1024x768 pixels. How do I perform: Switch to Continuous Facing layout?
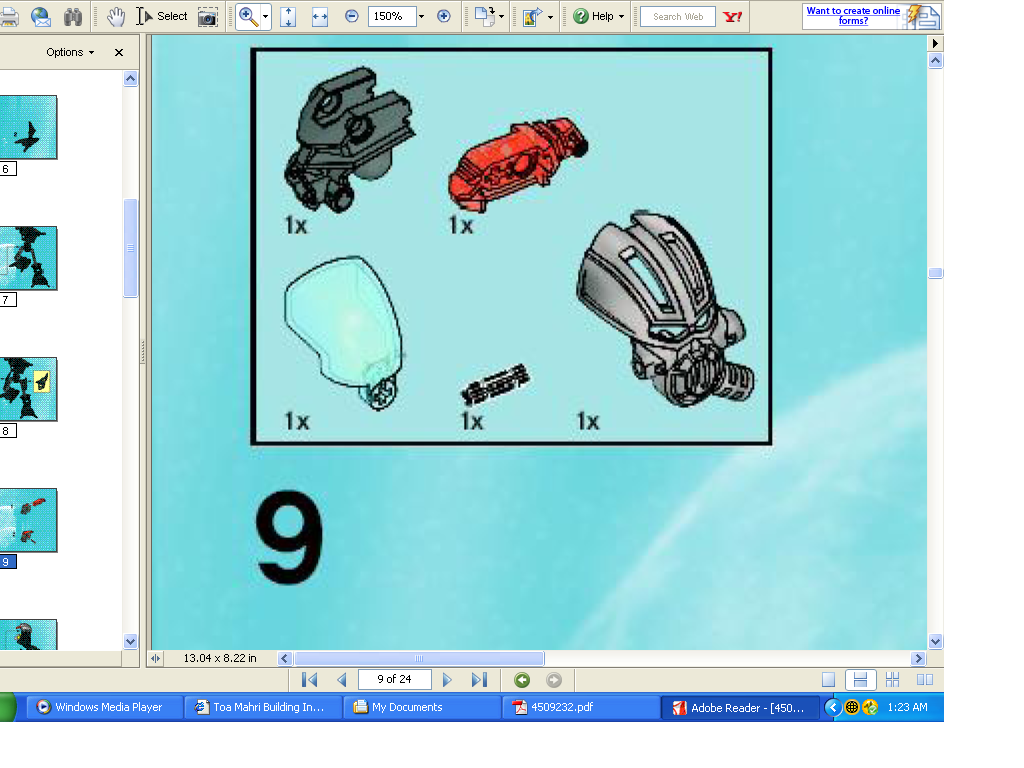point(892,680)
